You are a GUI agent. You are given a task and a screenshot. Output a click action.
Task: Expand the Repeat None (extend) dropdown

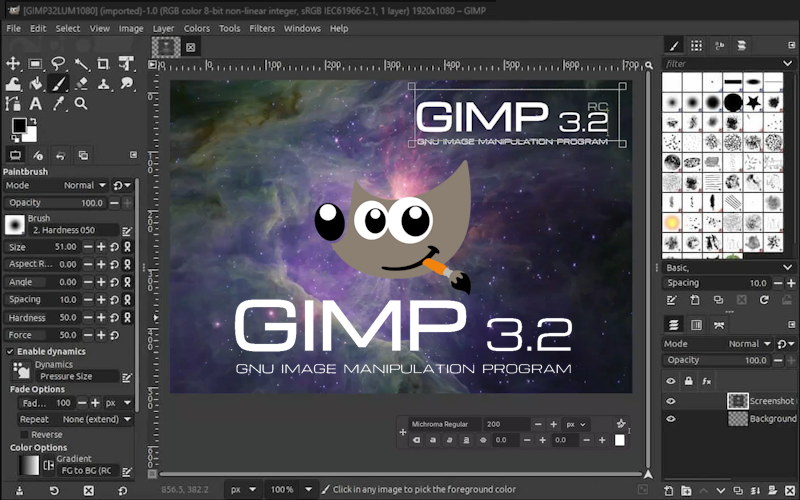pyautogui.click(x=96, y=420)
